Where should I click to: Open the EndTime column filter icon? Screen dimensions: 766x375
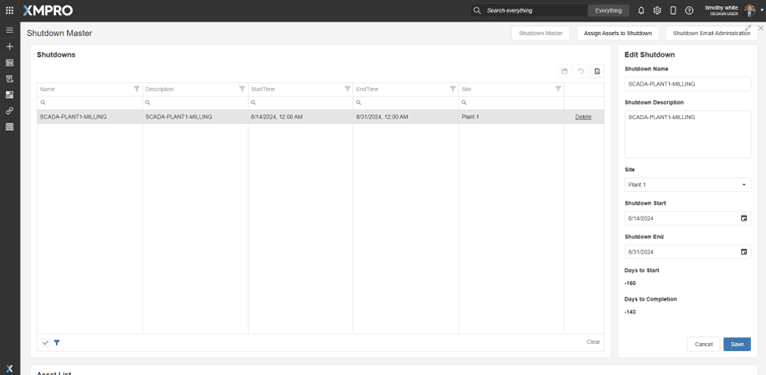(x=453, y=89)
